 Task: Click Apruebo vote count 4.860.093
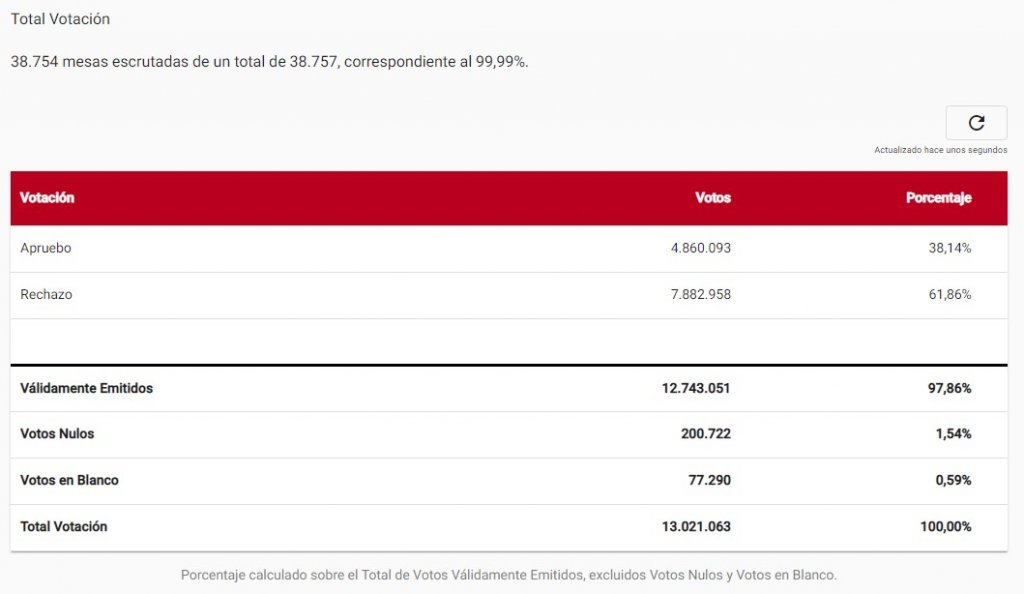click(x=700, y=248)
